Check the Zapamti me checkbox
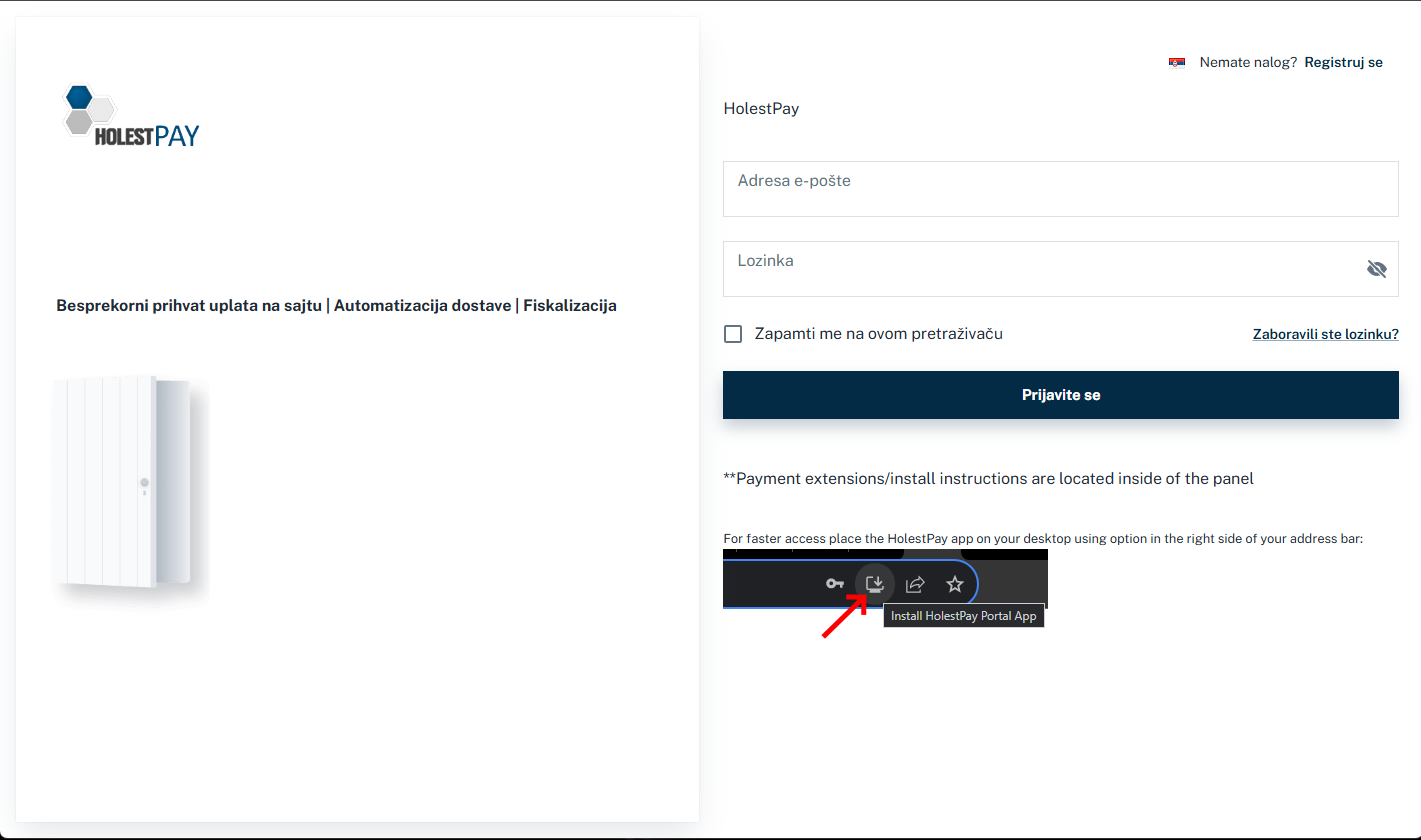Image resolution: width=1421 pixels, height=840 pixels. [x=733, y=334]
